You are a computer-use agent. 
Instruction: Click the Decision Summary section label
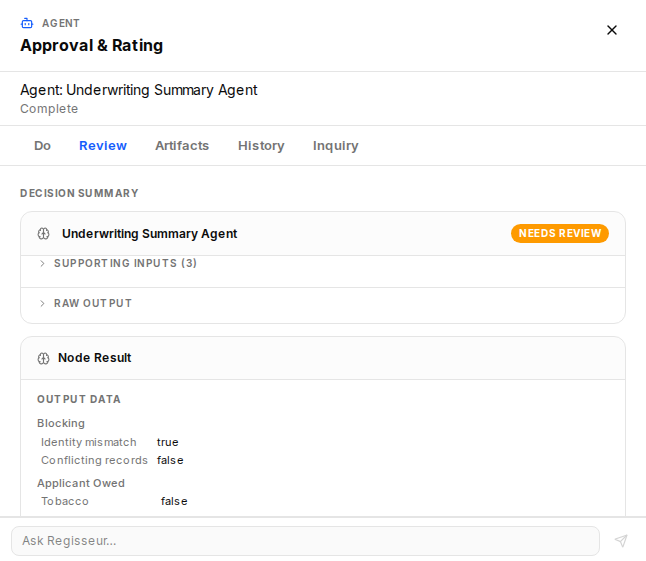pyautogui.click(x=79, y=193)
